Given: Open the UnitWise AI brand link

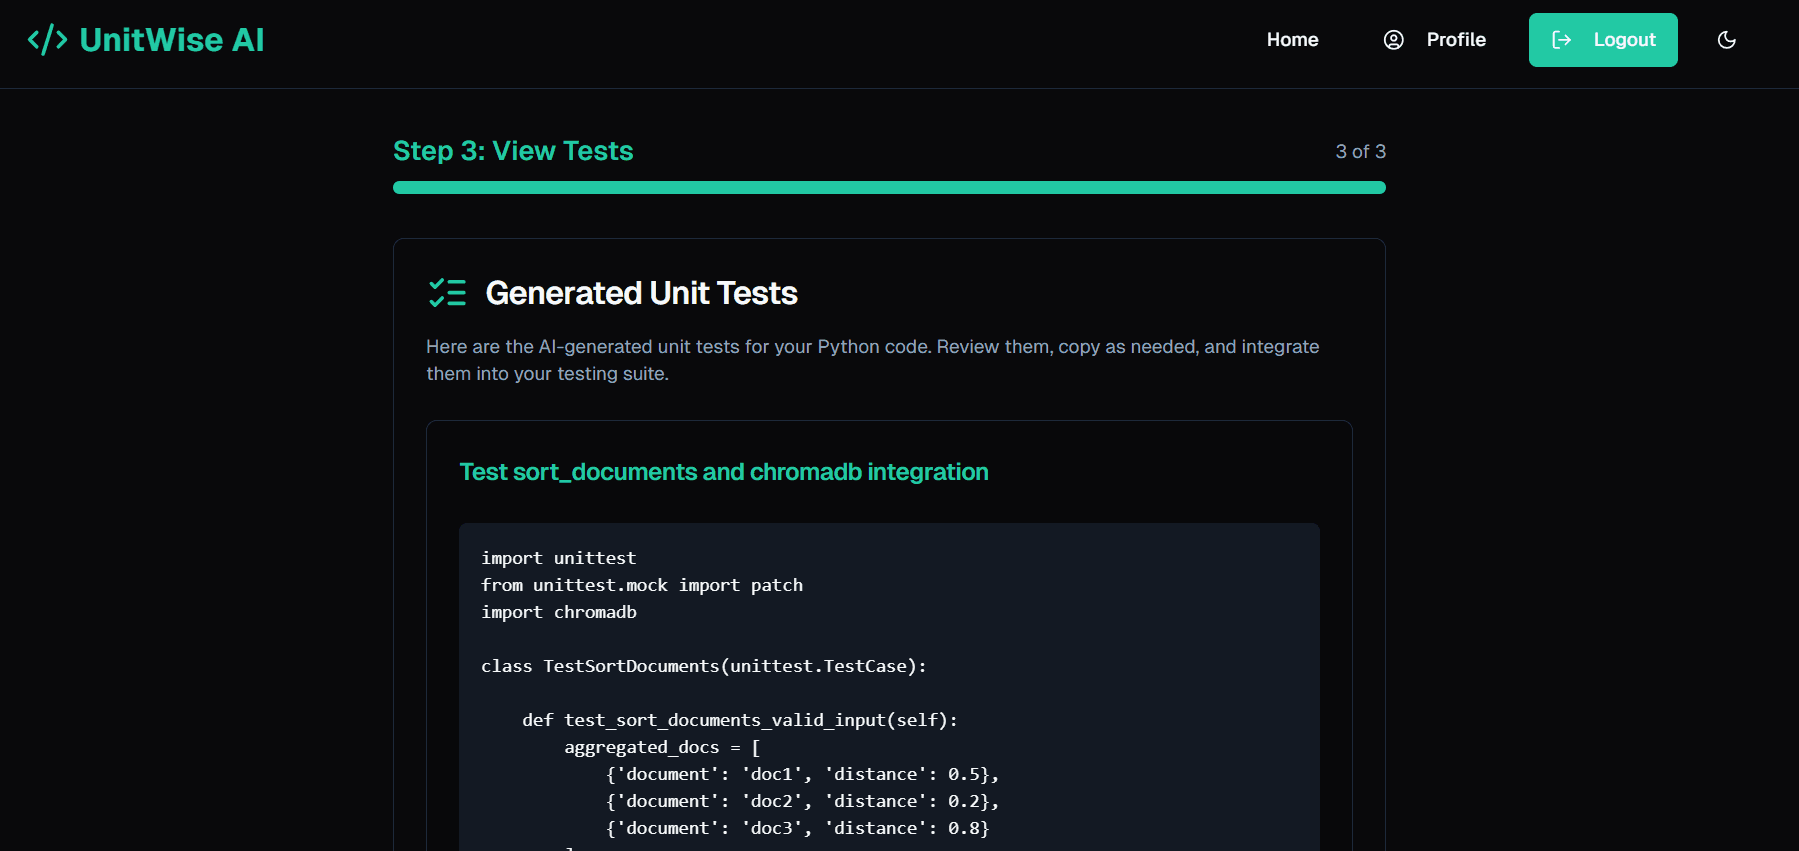Looking at the screenshot, I should click(x=146, y=40).
